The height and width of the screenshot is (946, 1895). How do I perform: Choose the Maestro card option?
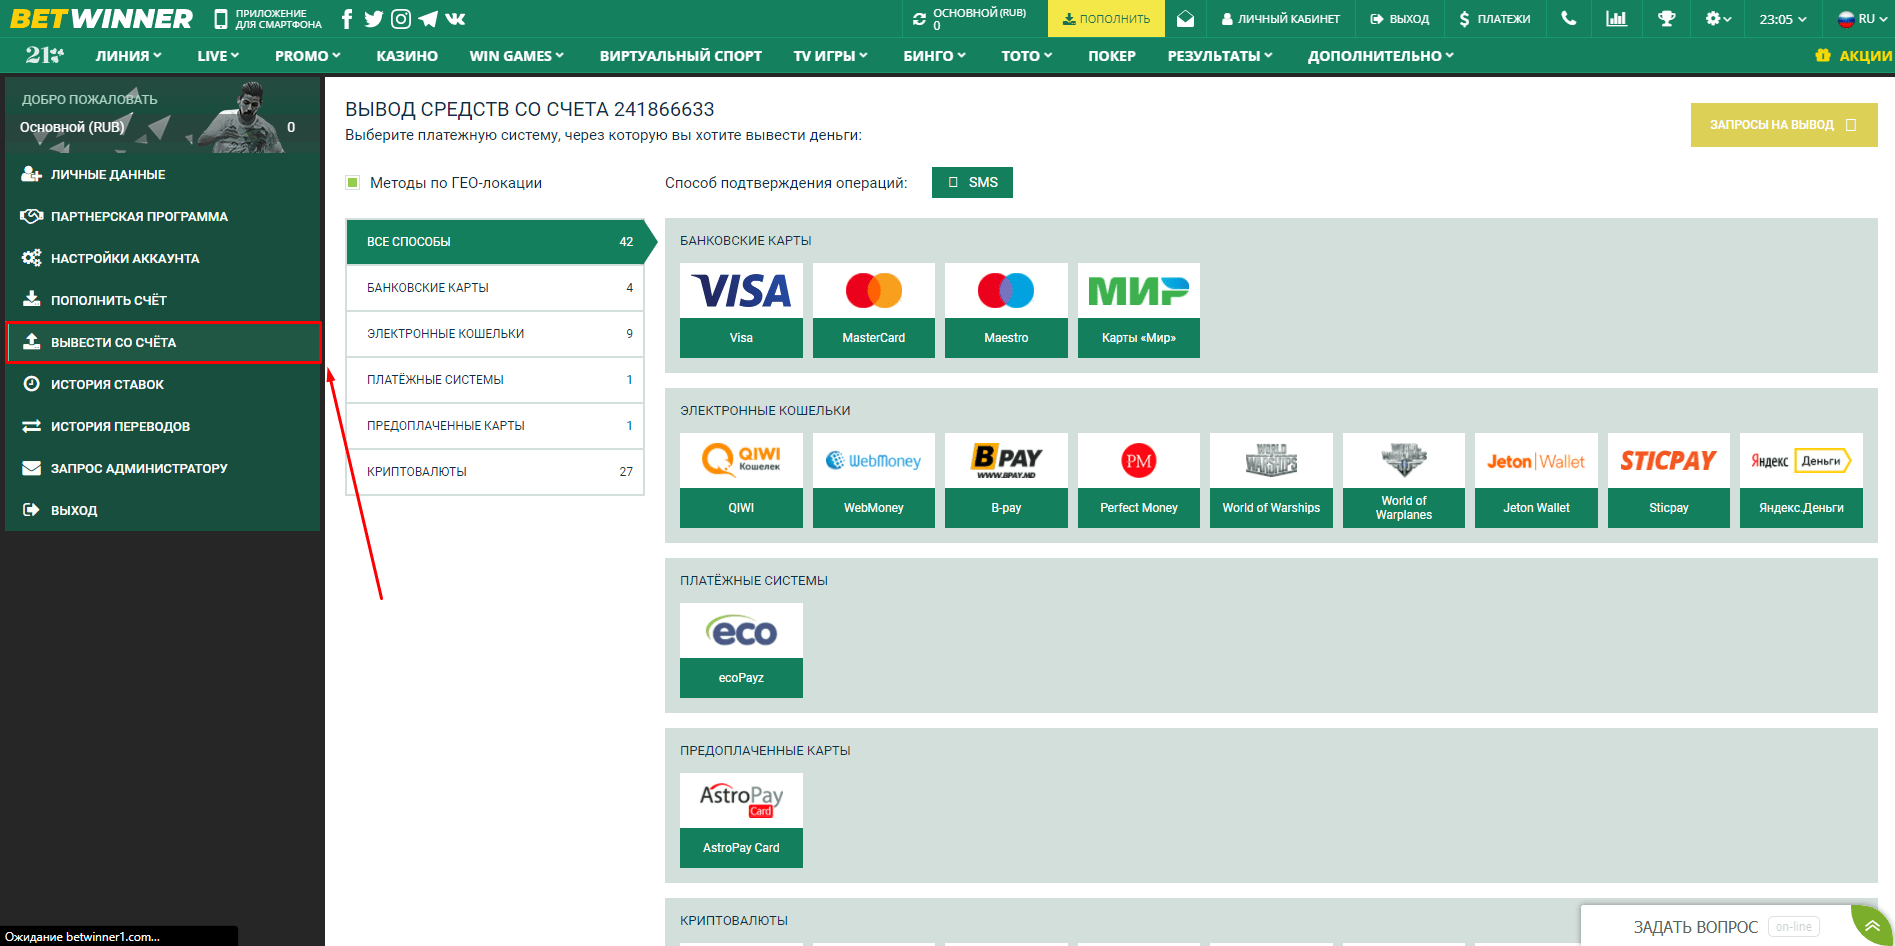coord(1006,310)
